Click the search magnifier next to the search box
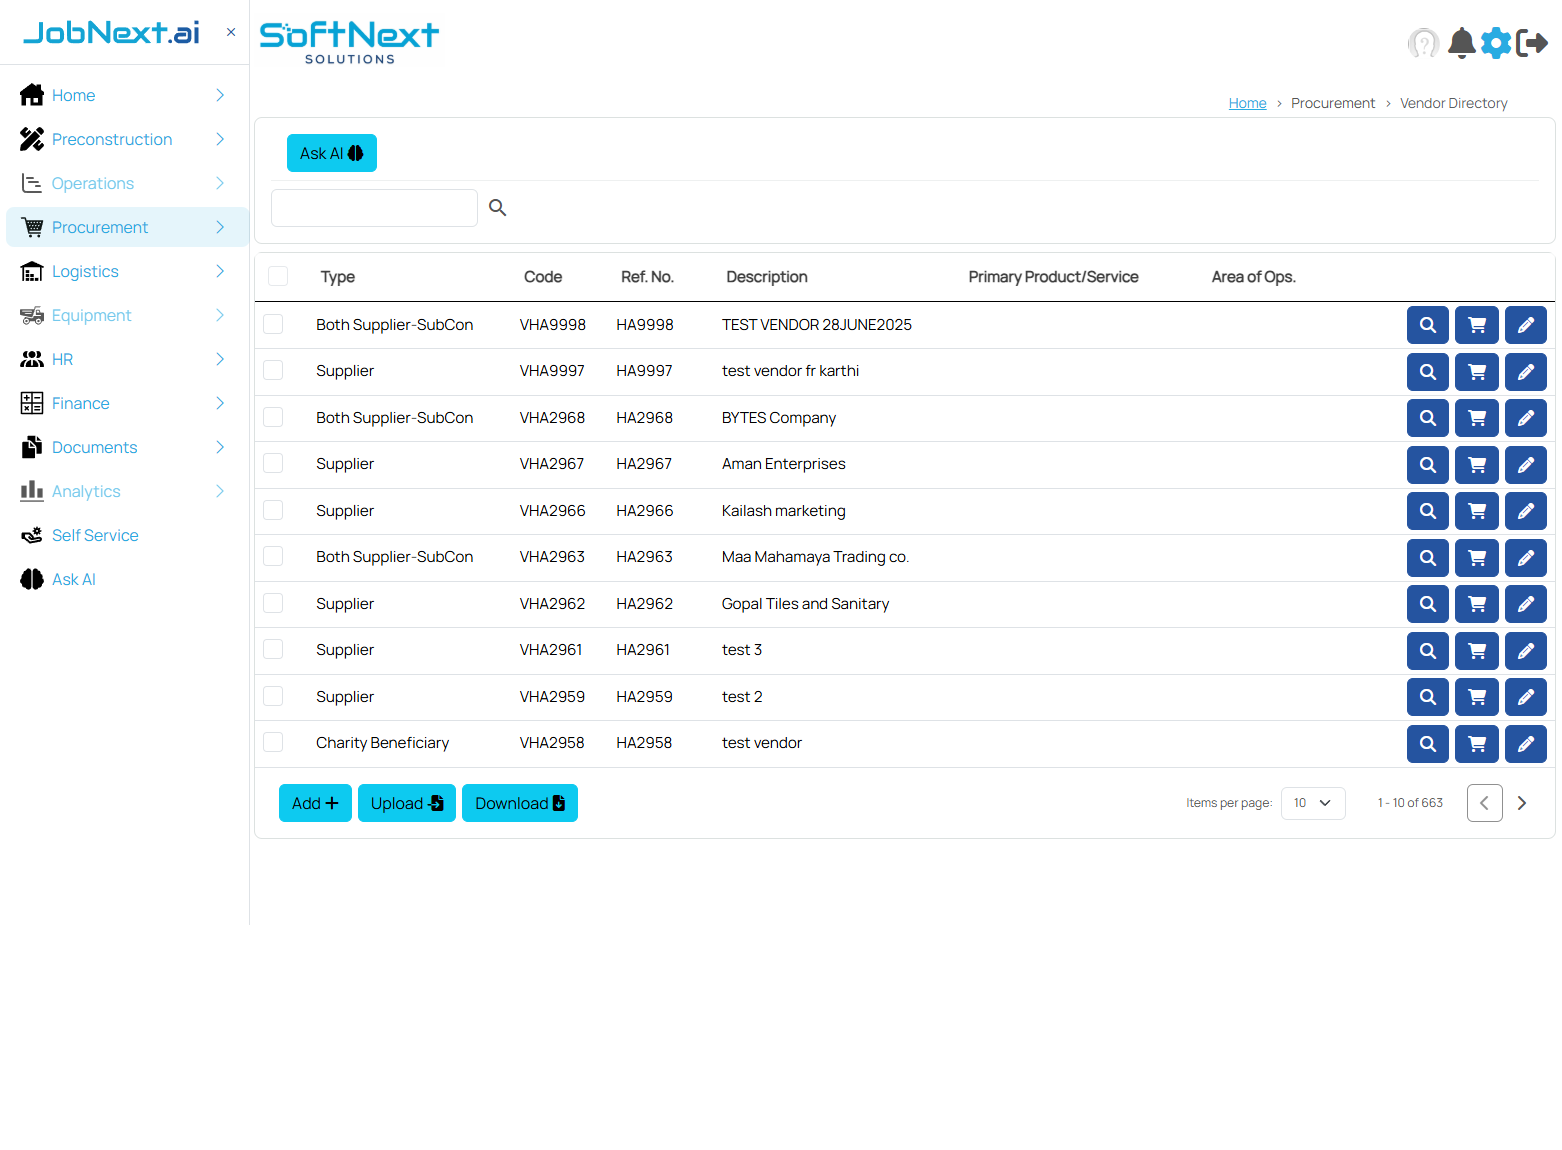This screenshot has width=1562, height=1150. (497, 207)
